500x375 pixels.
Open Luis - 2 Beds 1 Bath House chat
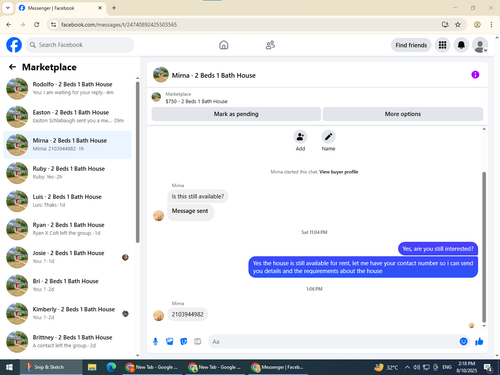click(67, 201)
